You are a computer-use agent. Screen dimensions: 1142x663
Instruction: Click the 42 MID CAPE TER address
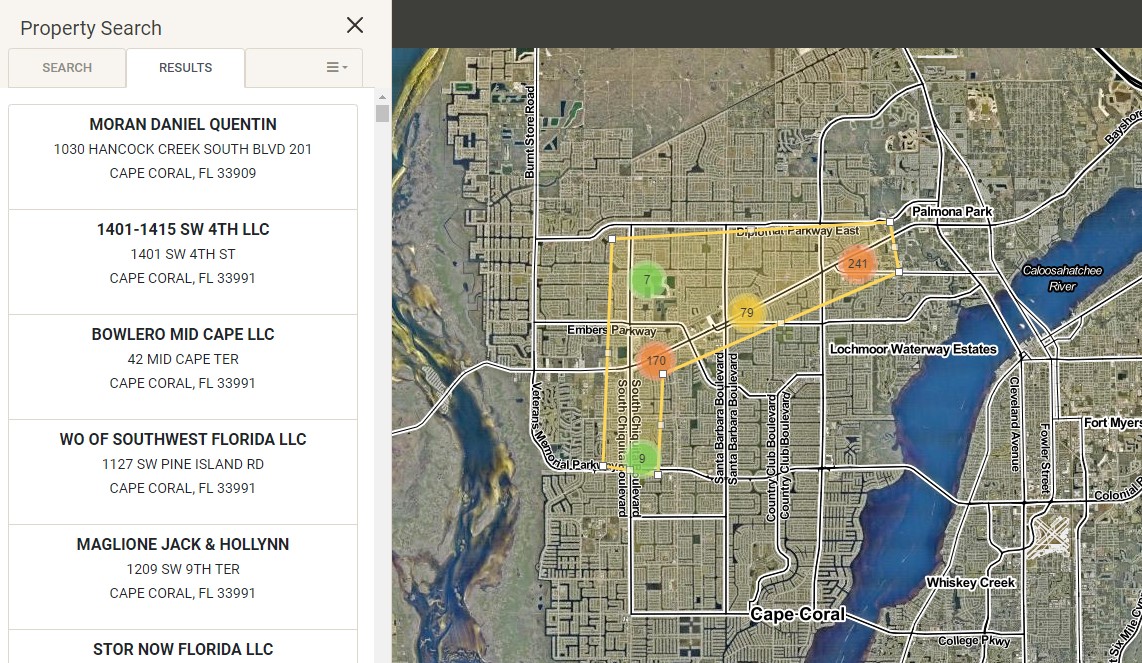coord(183,359)
